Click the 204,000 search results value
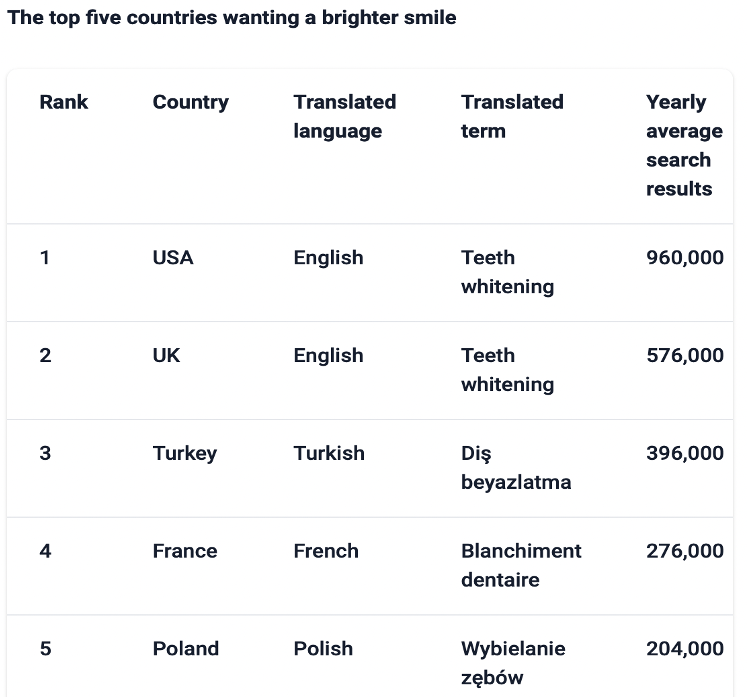 click(x=684, y=649)
